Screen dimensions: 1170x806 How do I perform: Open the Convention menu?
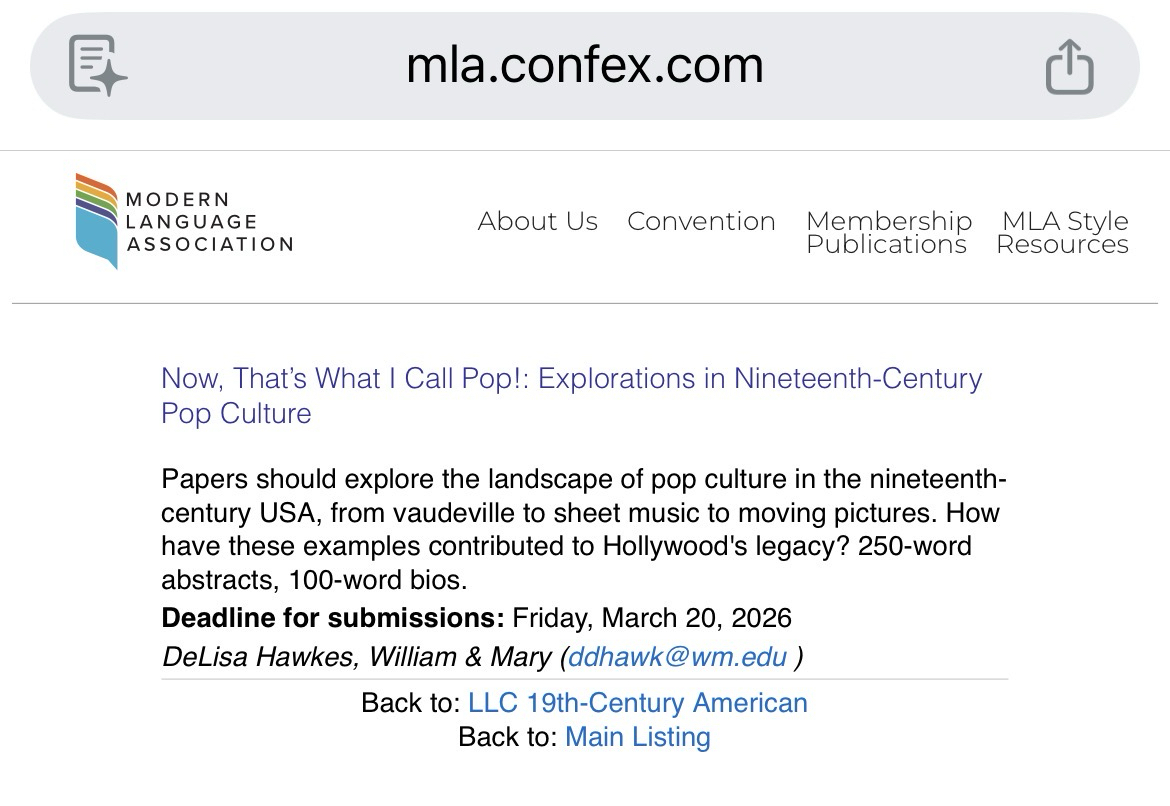[x=701, y=221]
